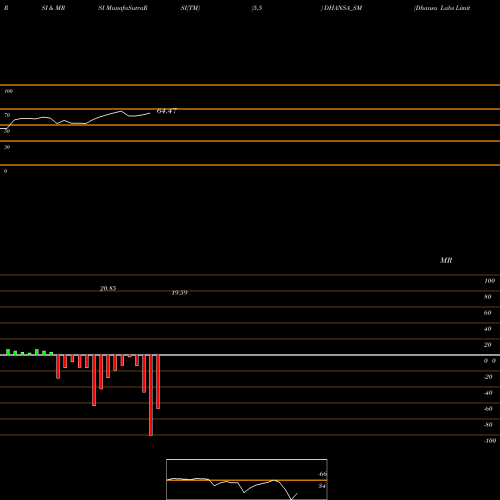Click the 19.59 value label
The image size is (500, 500).
tap(179, 293)
